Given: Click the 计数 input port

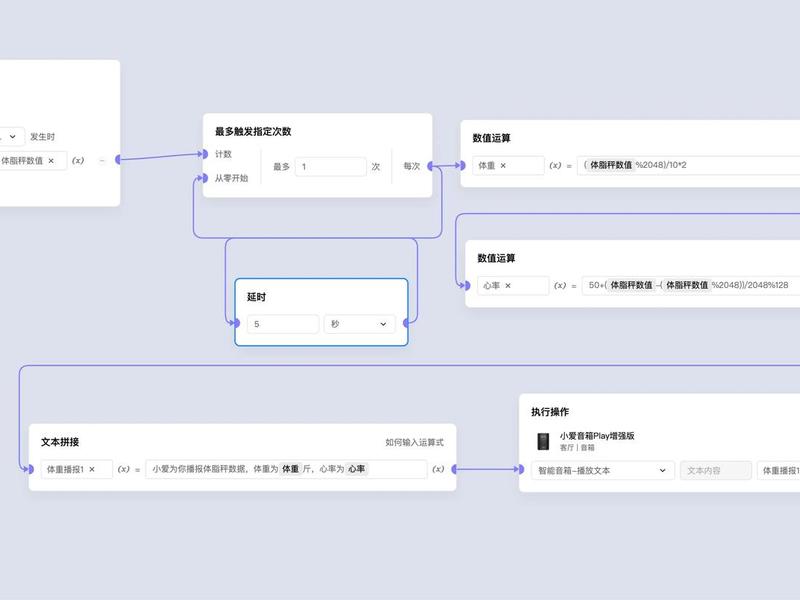Looking at the screenshot, I should 204,154.
